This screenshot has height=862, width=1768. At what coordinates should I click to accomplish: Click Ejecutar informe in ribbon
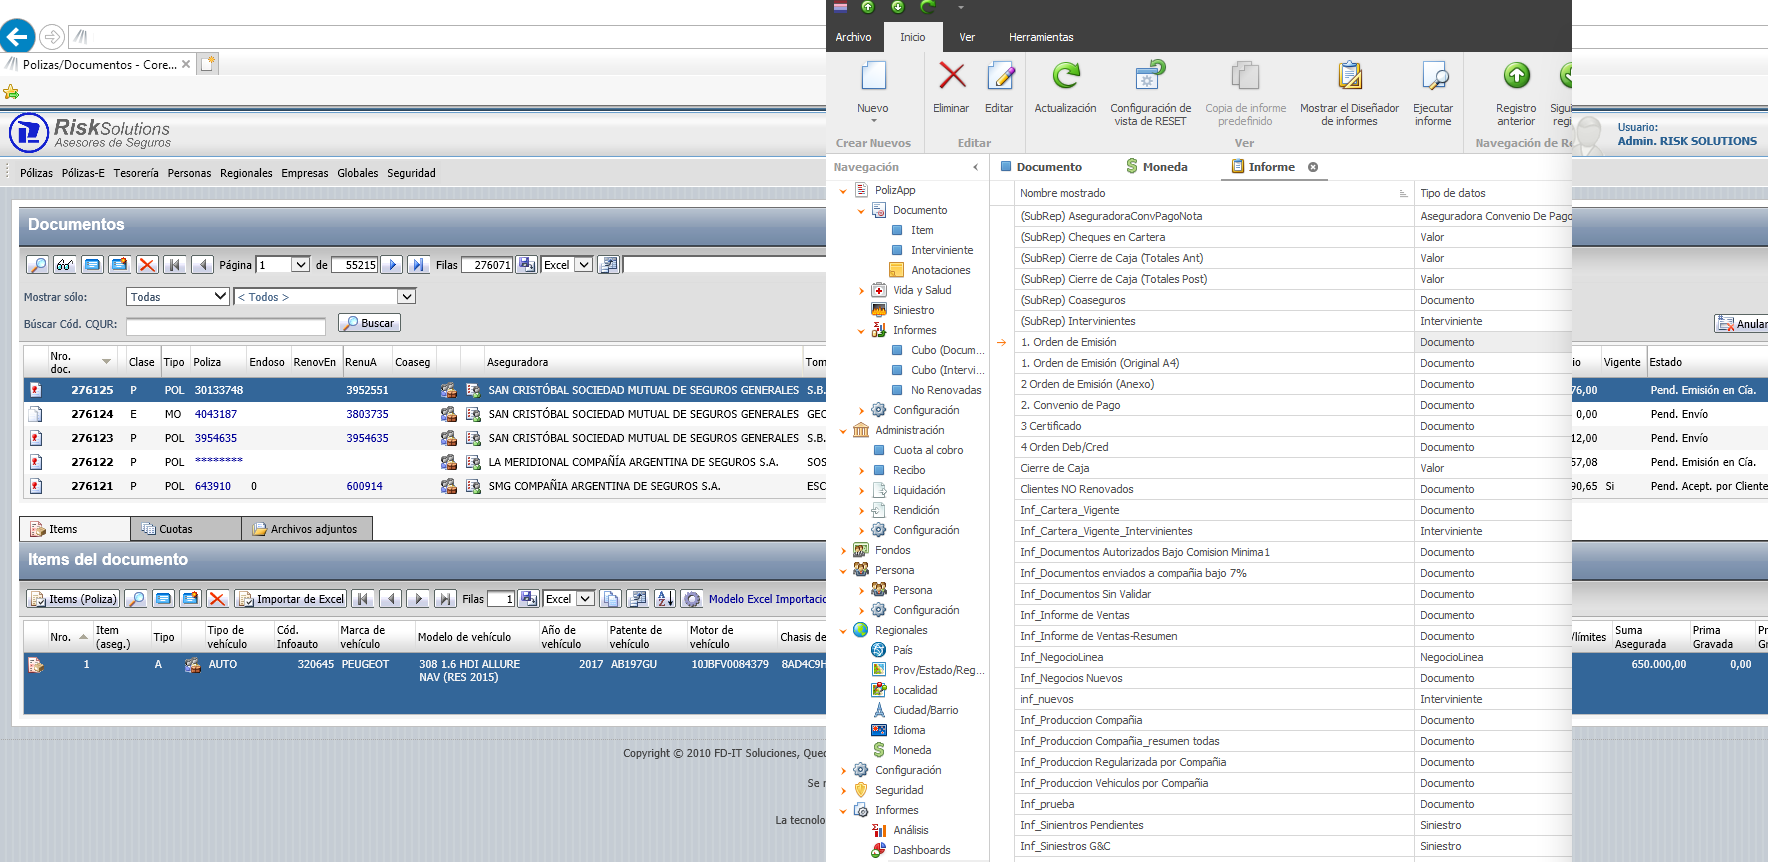click(1433, 92)
